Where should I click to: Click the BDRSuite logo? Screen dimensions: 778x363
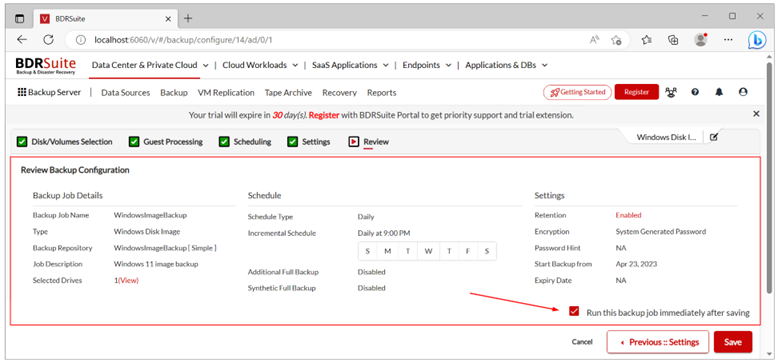pyautogui.click(x=46, y=65)
